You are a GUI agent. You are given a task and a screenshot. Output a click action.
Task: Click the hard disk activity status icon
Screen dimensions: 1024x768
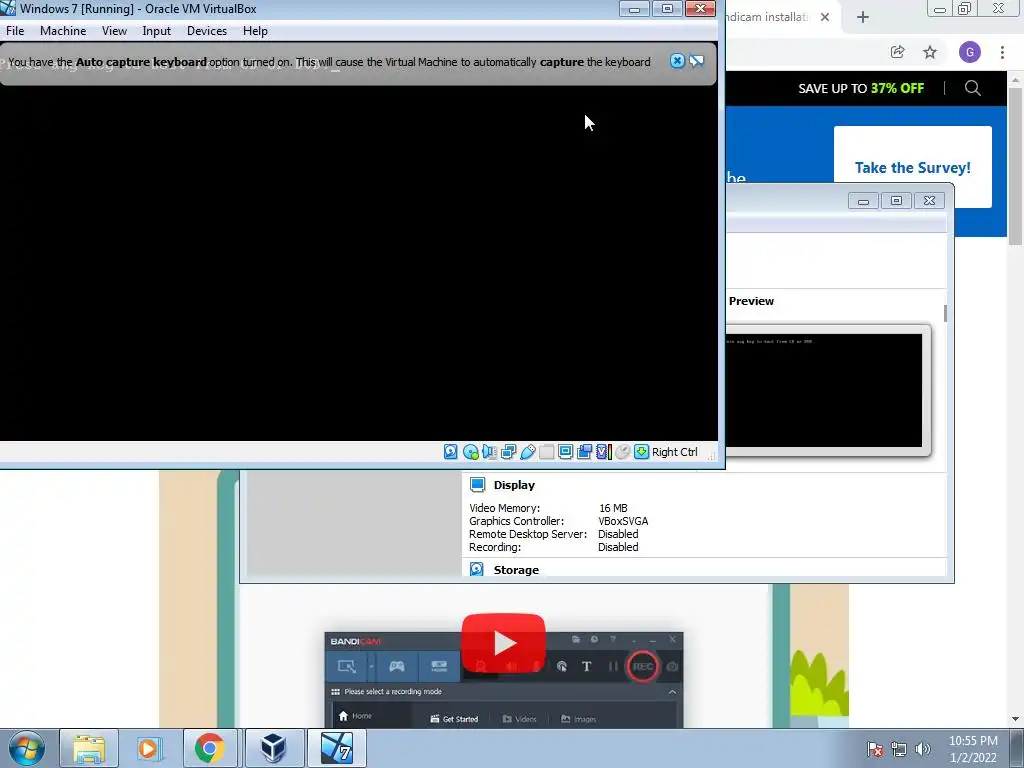[451, 452]
